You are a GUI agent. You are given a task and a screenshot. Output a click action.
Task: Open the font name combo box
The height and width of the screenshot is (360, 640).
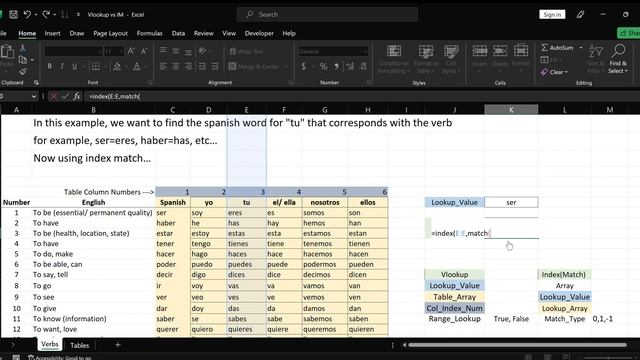[x=73, y=51]
